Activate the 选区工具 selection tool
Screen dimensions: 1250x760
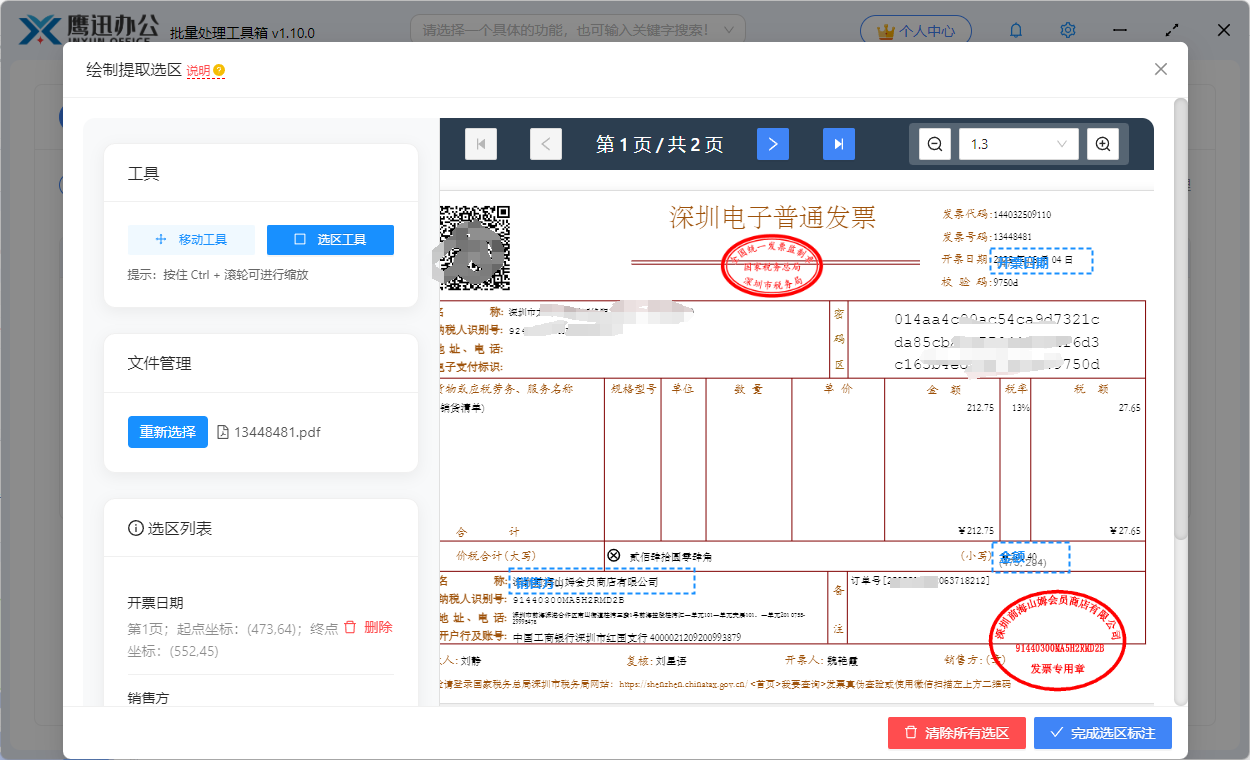click(330, 240)
